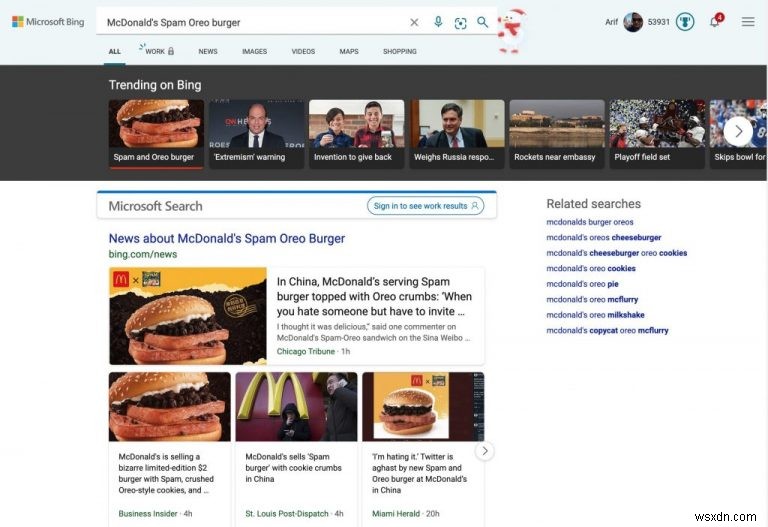Open News about McDonald's Spam Oreo Burger
Screen dimensions: 768x527
click(227, 239)
